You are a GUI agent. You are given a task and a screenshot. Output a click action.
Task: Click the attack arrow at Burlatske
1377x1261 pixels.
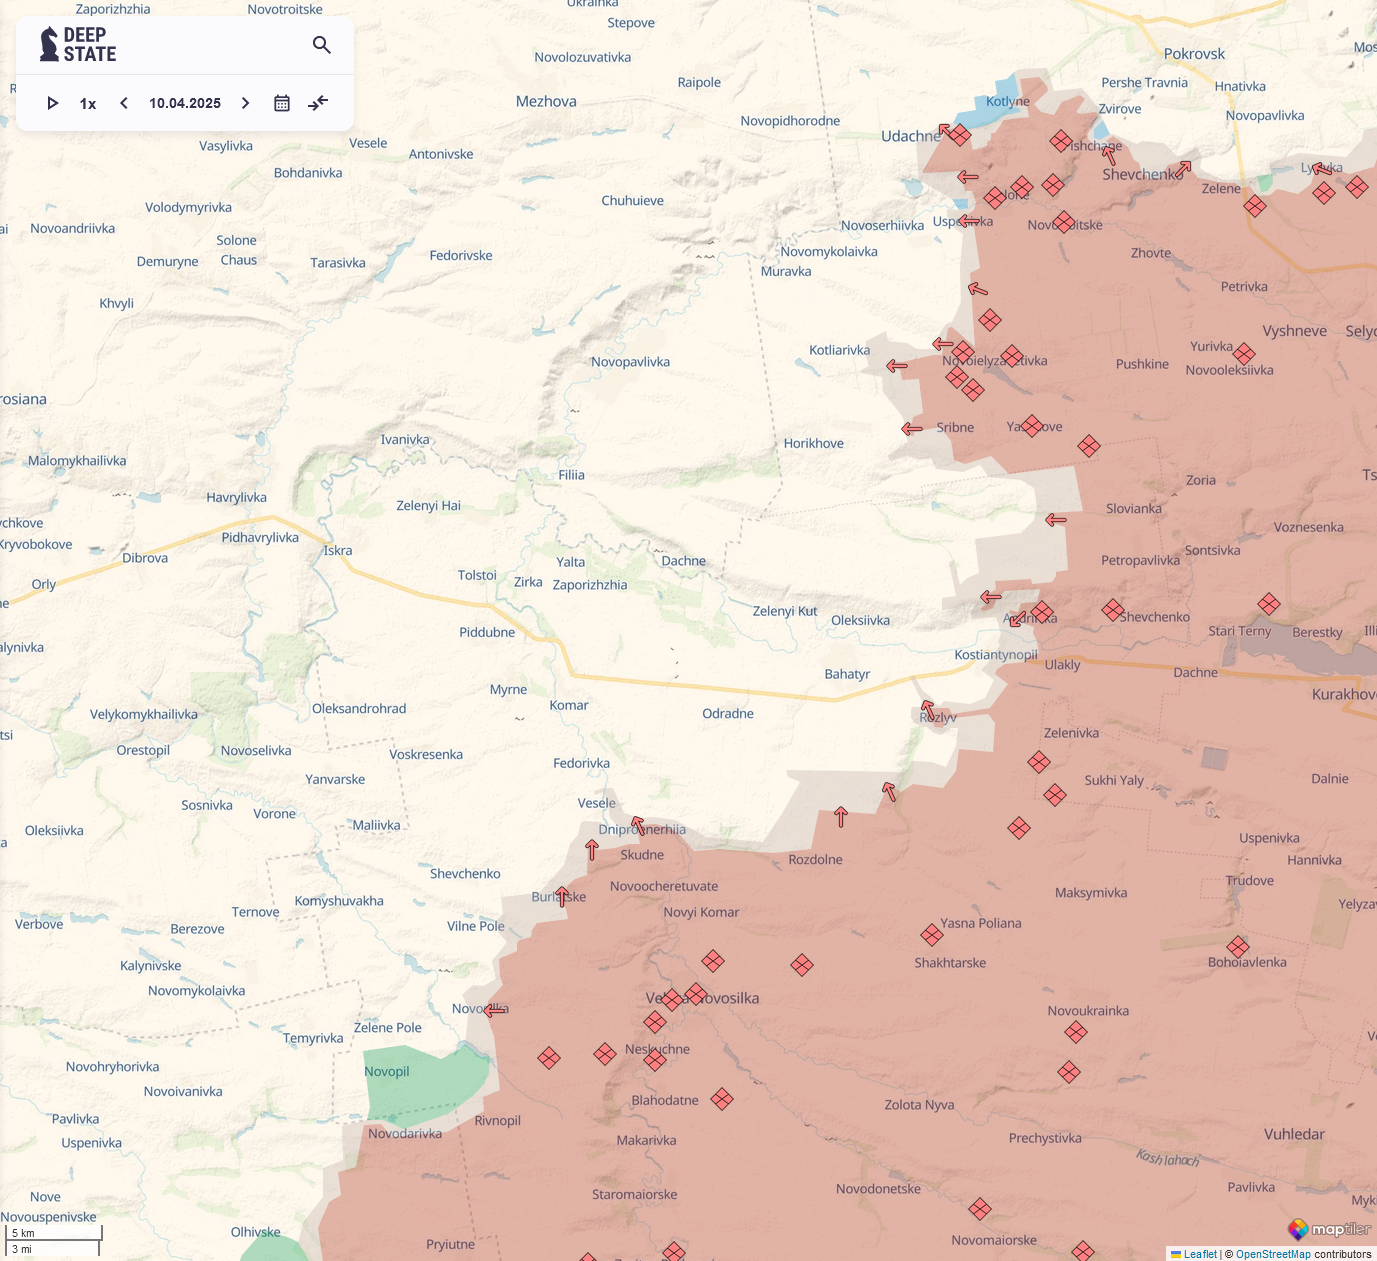562,896
